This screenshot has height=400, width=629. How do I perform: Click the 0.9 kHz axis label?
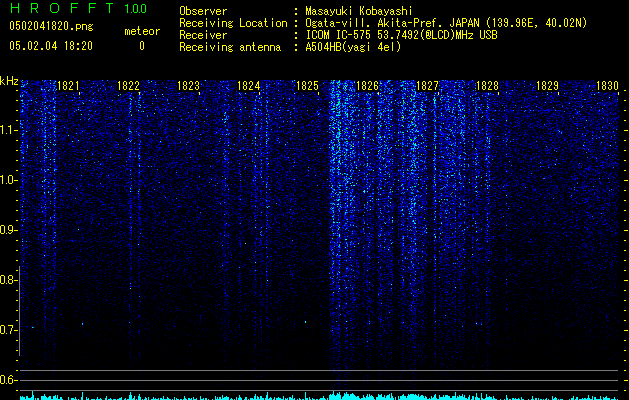coord(7,230)
